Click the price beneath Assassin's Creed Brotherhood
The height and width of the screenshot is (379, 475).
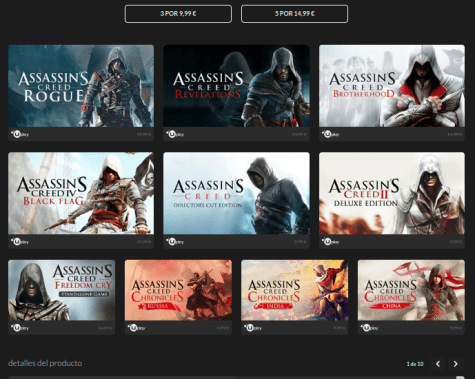click(455, 135)
